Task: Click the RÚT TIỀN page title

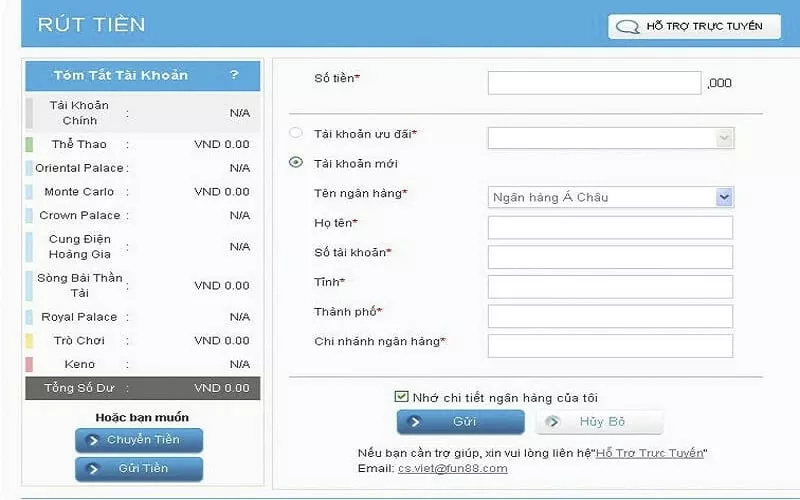Action: (x=92, y=24)
